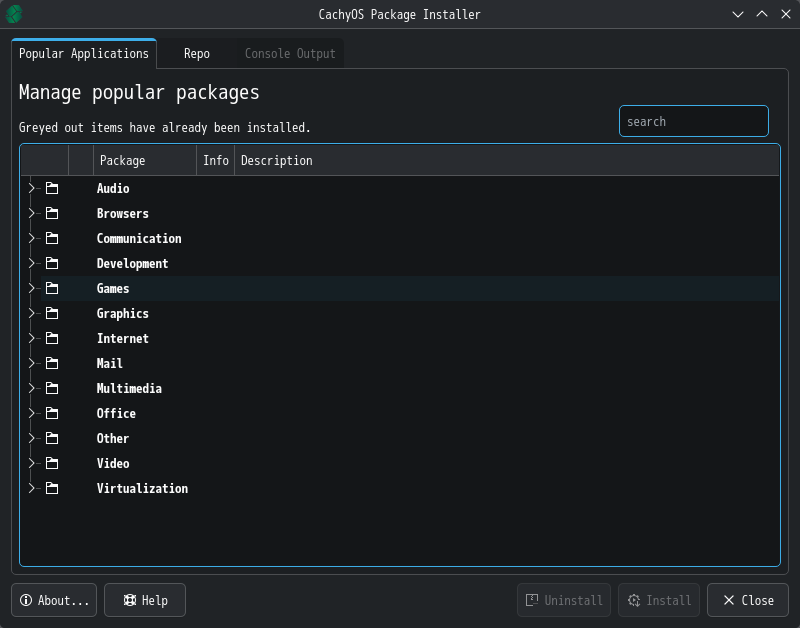Maximize the window via title bar chevron-up

coord(762,14)
